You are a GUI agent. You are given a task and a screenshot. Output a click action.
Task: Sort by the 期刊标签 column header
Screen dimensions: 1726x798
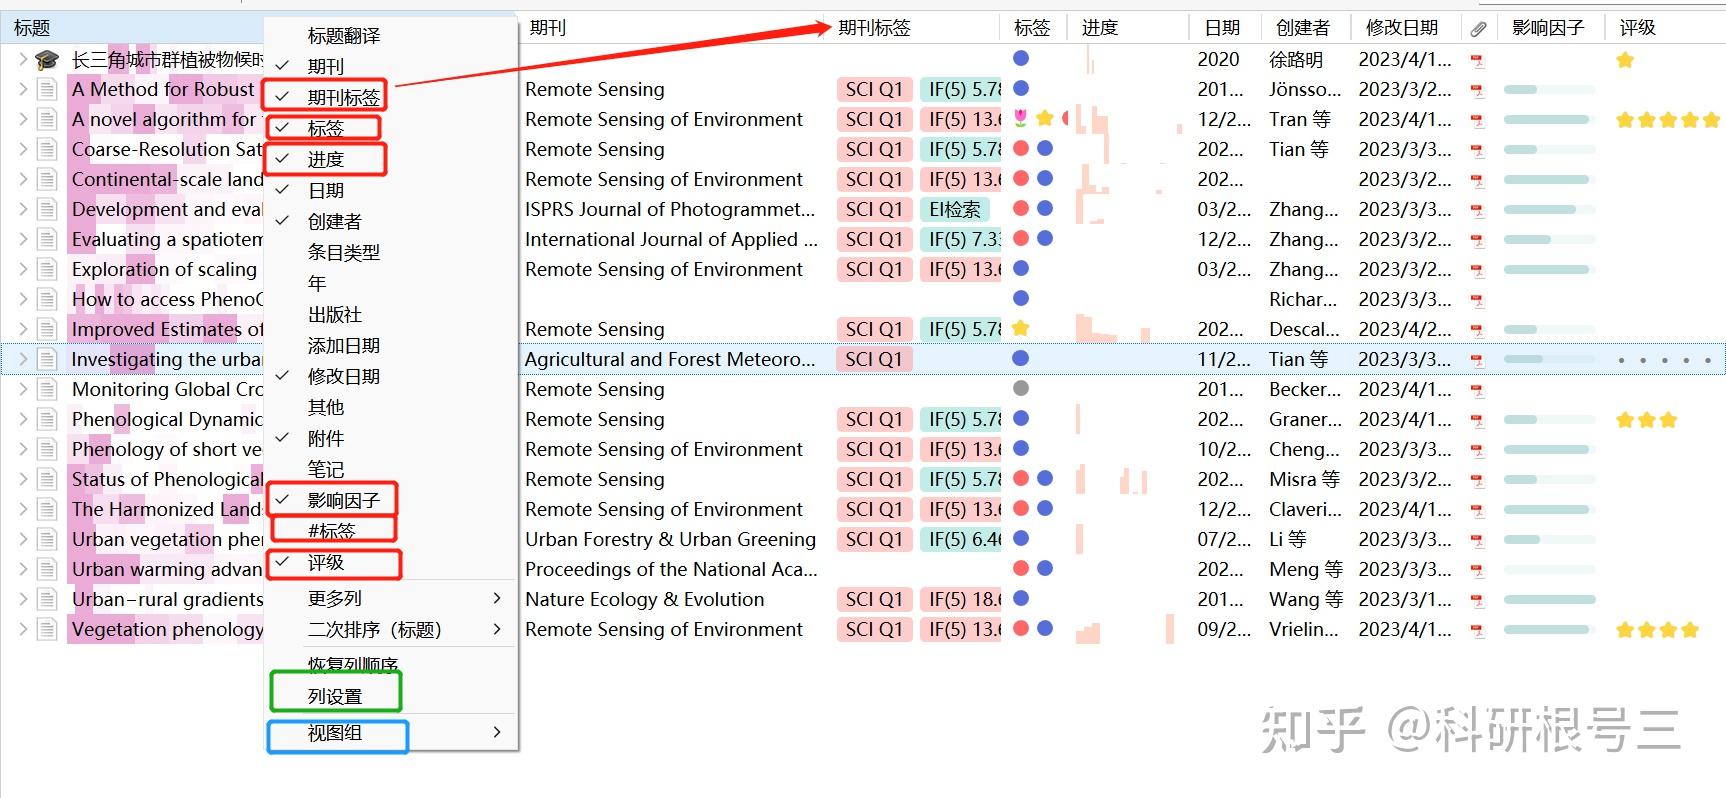[874, 28]
